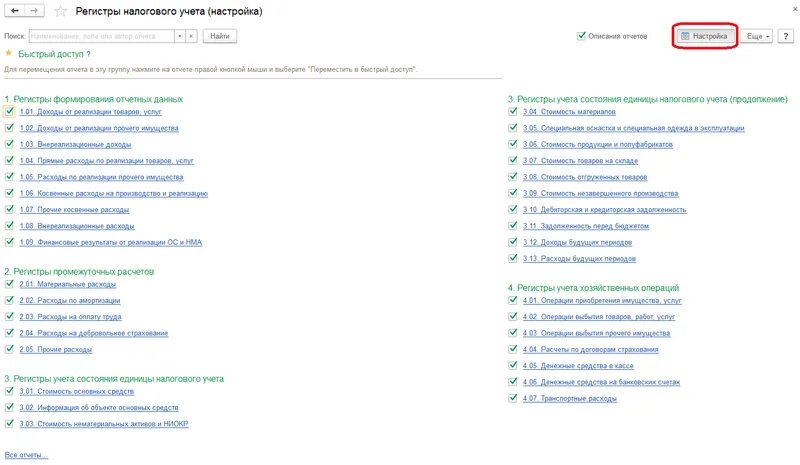Open report 4.03 Операции выбытия прочего имущества
This screenshot has width=800, height=465.
(596, 333)
